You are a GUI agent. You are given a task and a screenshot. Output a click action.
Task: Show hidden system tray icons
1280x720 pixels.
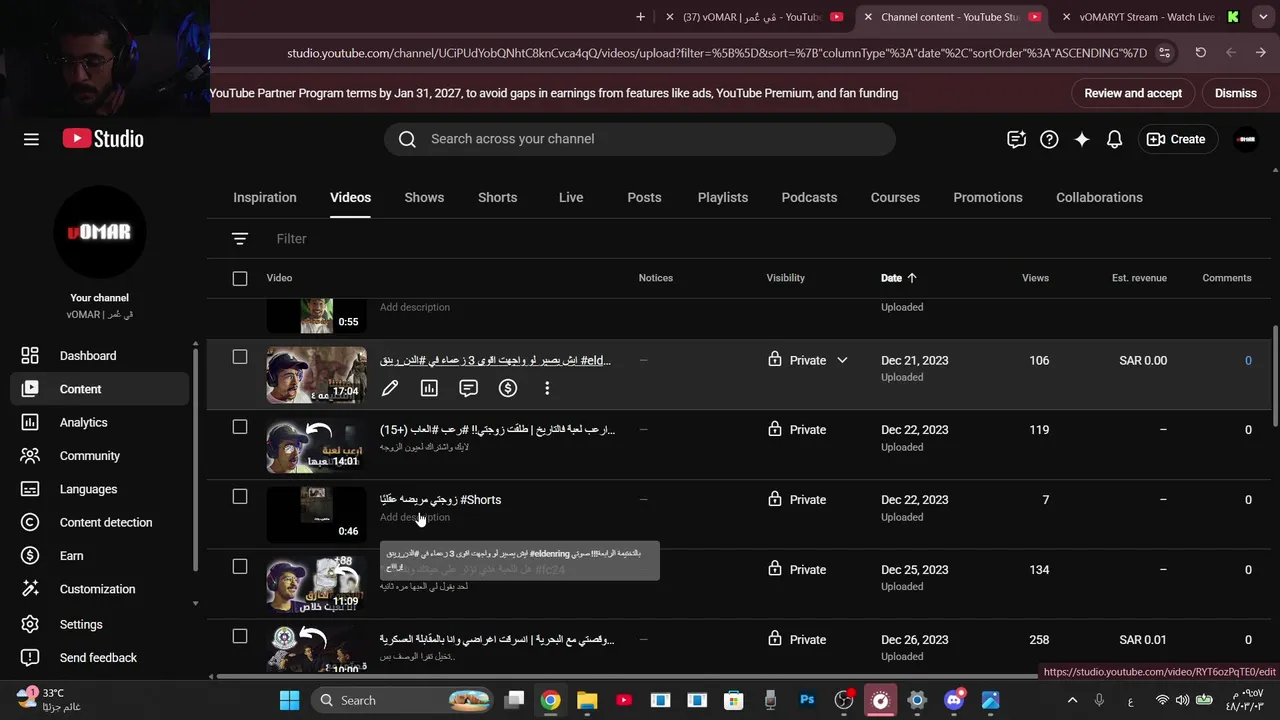pos(1072,700)
